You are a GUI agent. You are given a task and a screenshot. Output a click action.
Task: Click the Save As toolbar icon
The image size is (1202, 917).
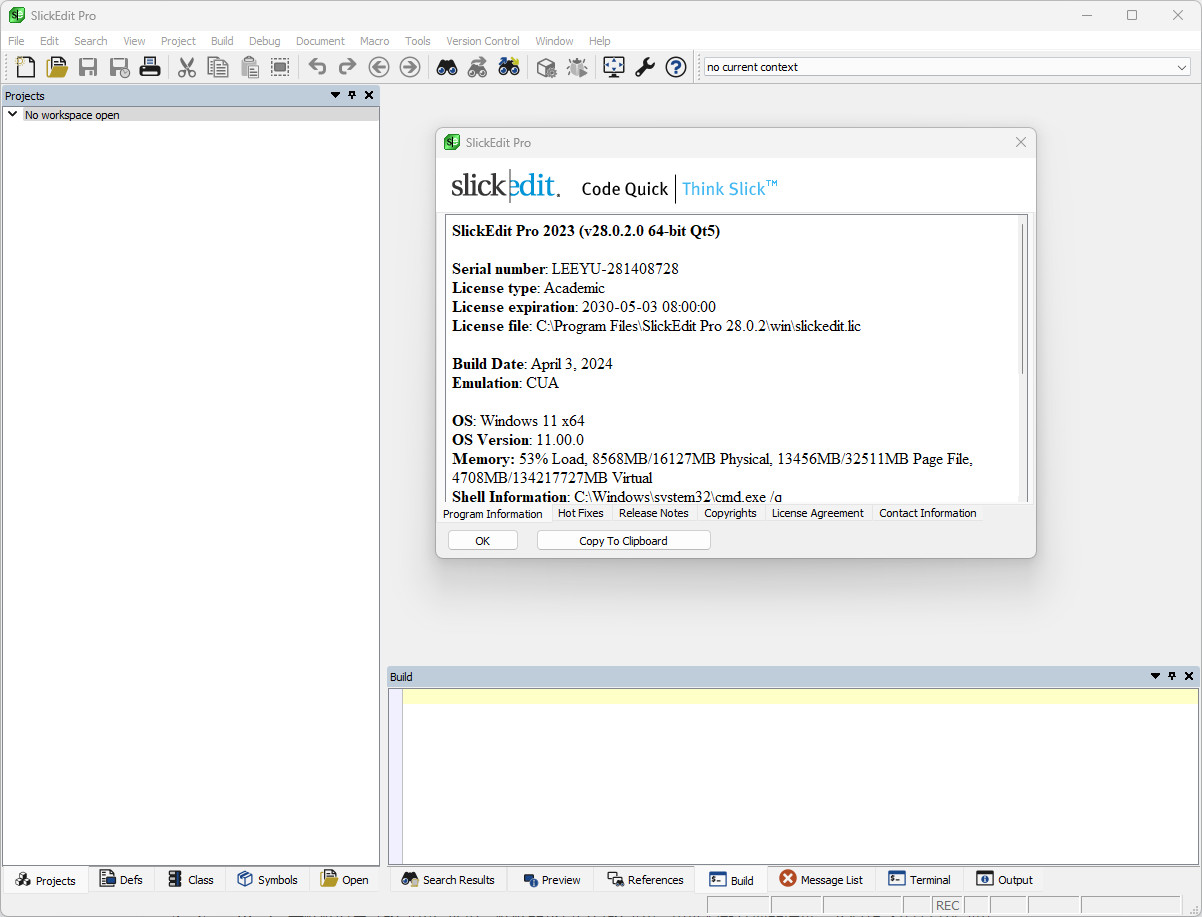pyautogui.click(x=119, y=67)
